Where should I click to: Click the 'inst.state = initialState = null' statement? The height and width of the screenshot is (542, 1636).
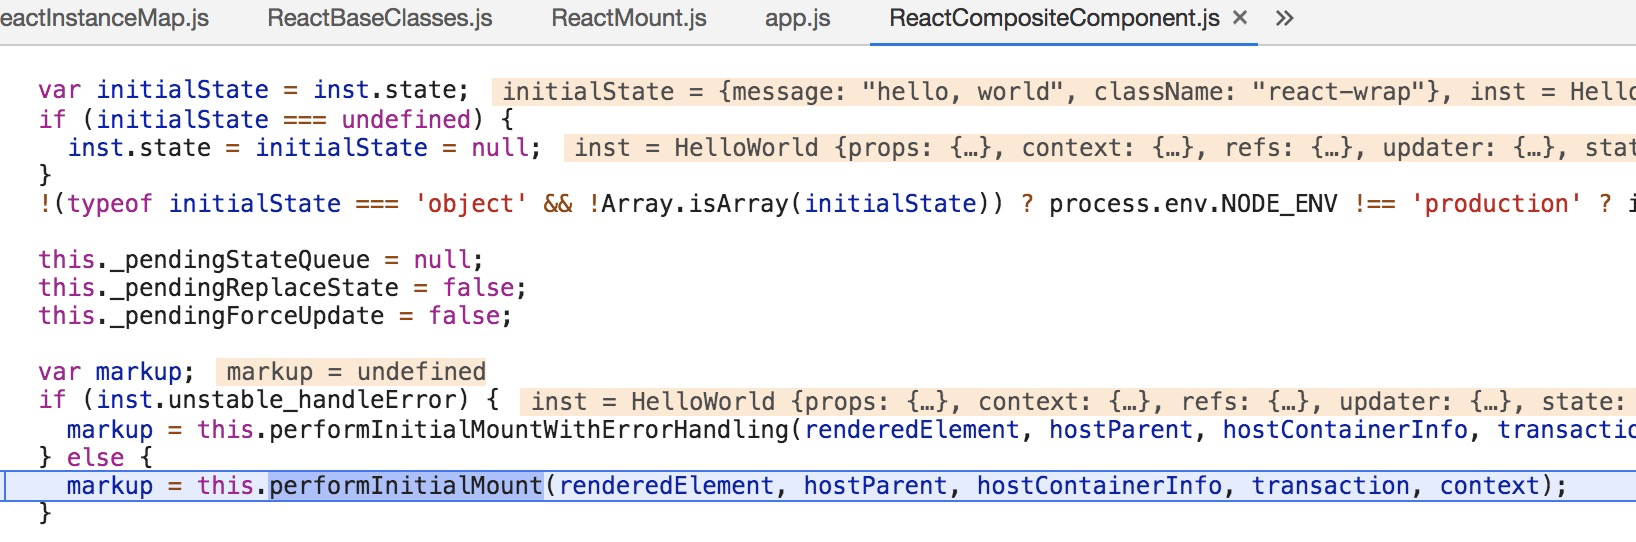tap(304, 148)
